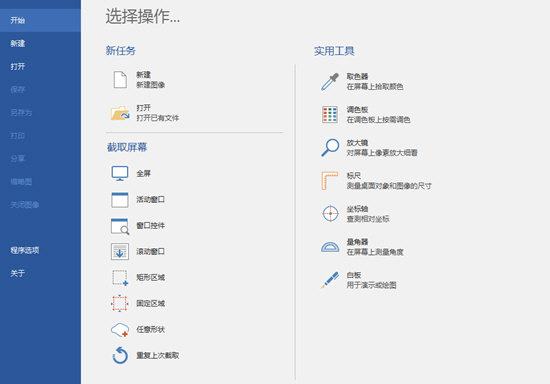The height and width of the screenshot is (384, 550).
Task: Click the 量角器 protractor icon
Action: (330, 247)
